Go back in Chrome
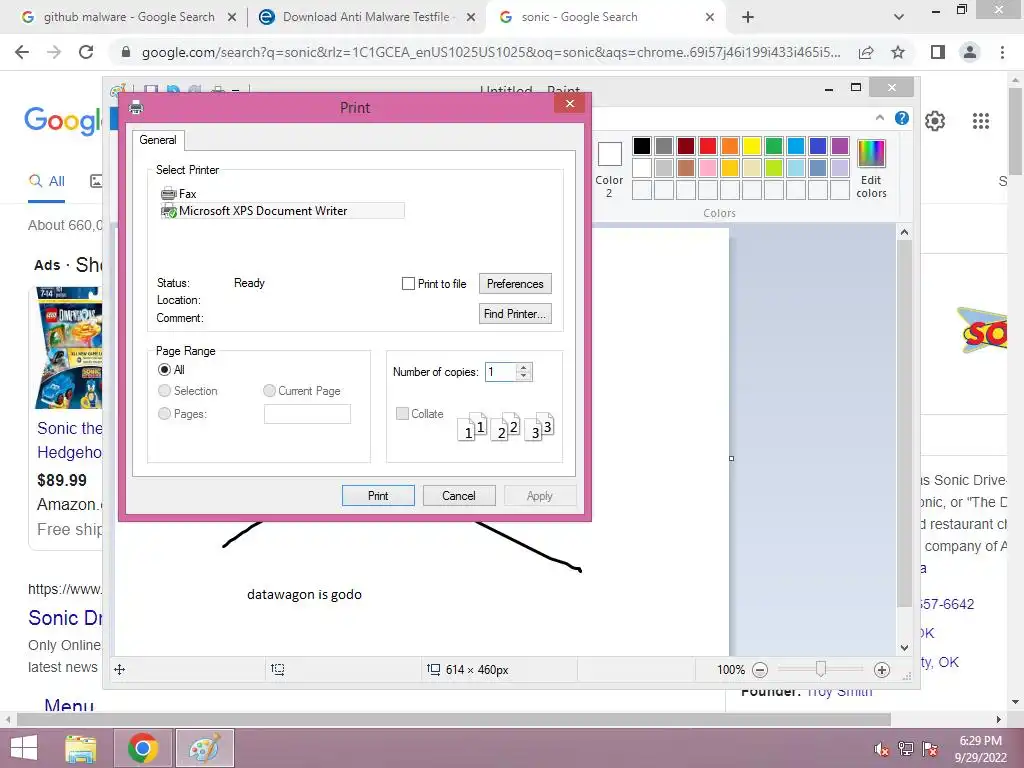1024x768 pixels. (22, 52)
